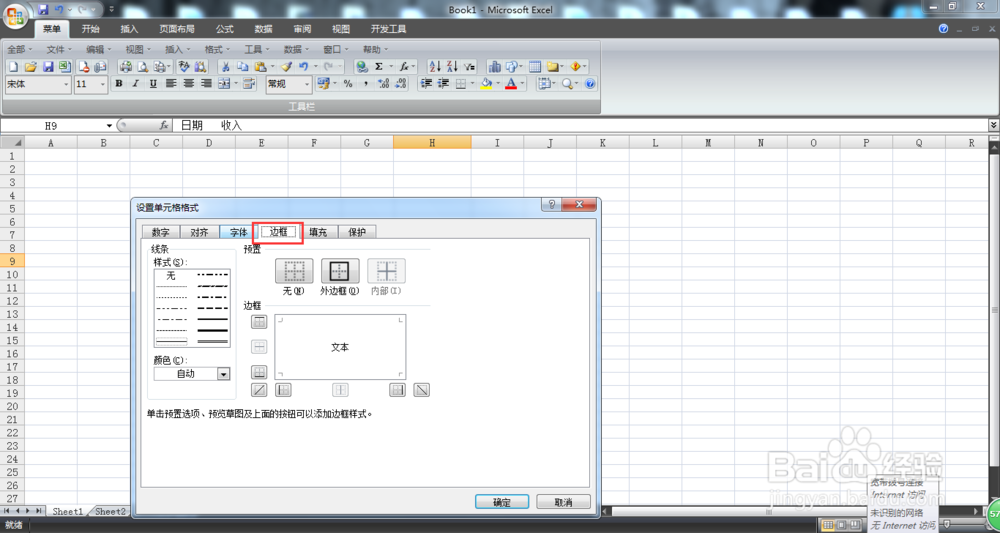
Task: Open the 工具 classic menu
Action: pos(256,49)
